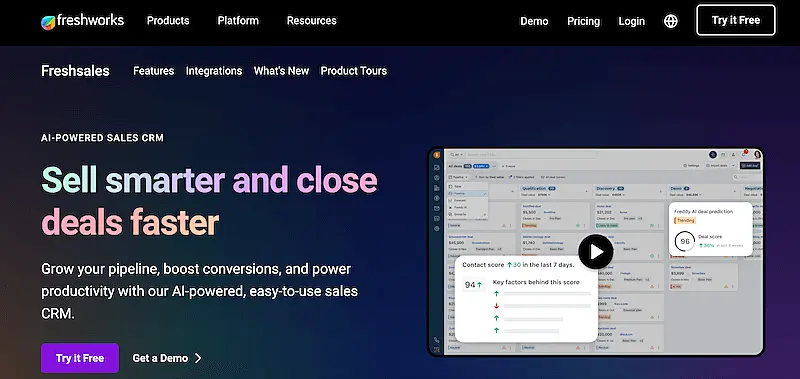This screenshot has width=800, height=379.
Task: Open Product Tours in the sub-navigation
Action: pos(354,71)
